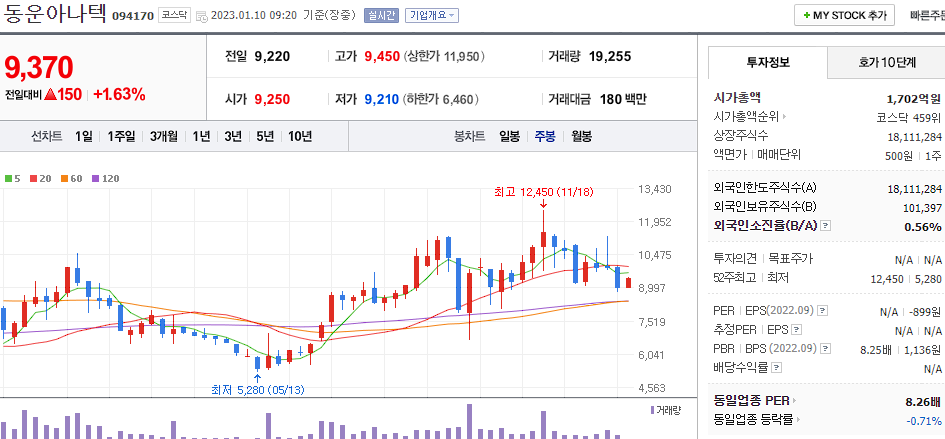Click the +1.63% change value

tap(119, 94)
